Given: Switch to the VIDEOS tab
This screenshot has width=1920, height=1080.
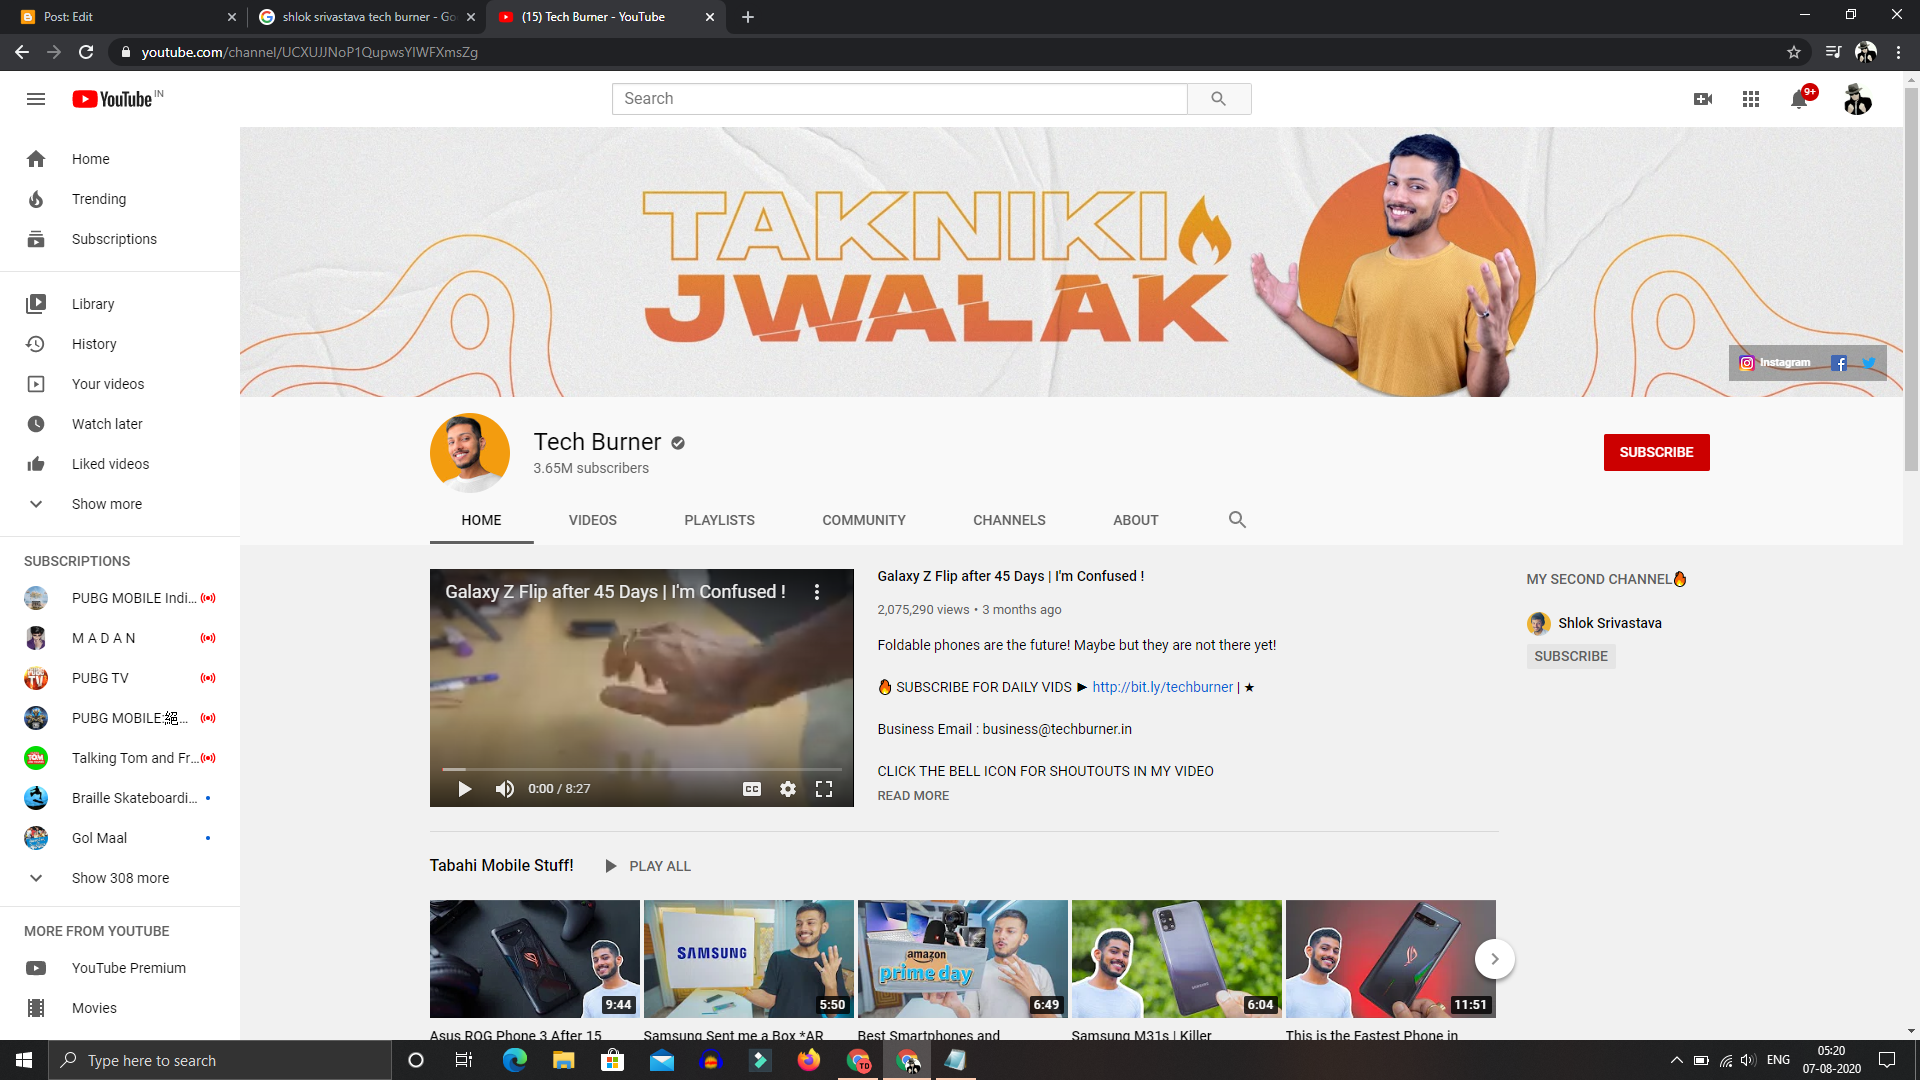Looking at the screenshot, I should coord(592,520).
